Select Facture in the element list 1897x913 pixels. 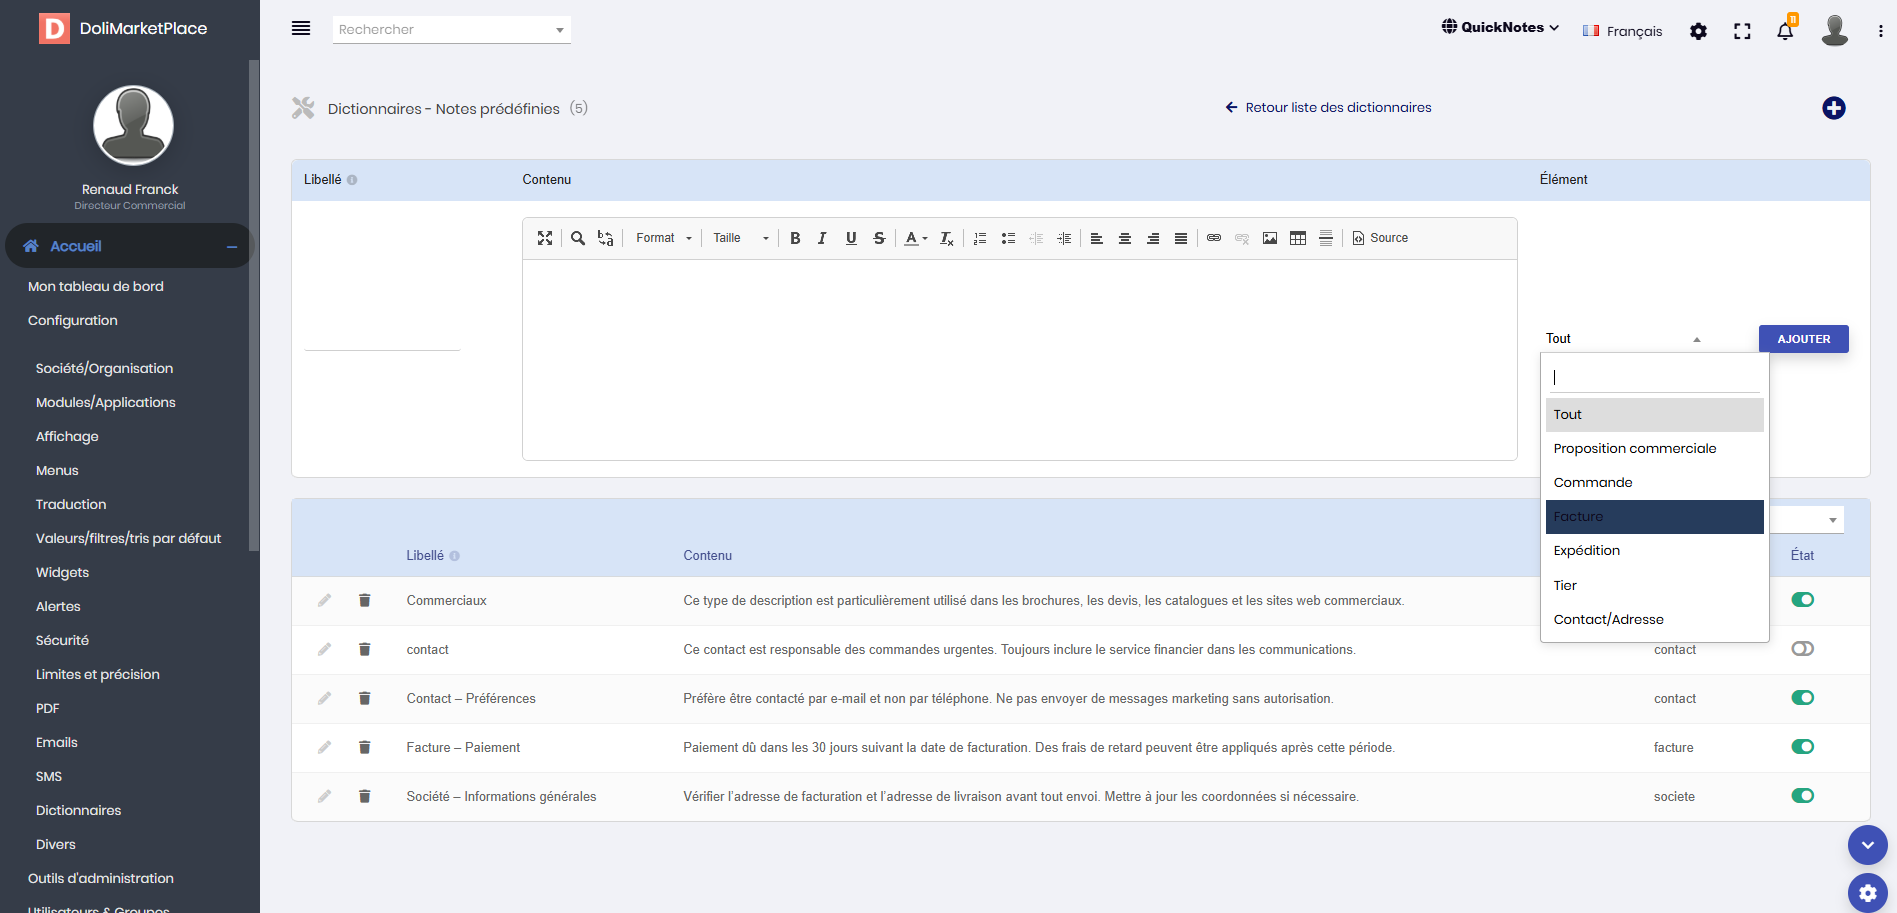(1654, 517)
